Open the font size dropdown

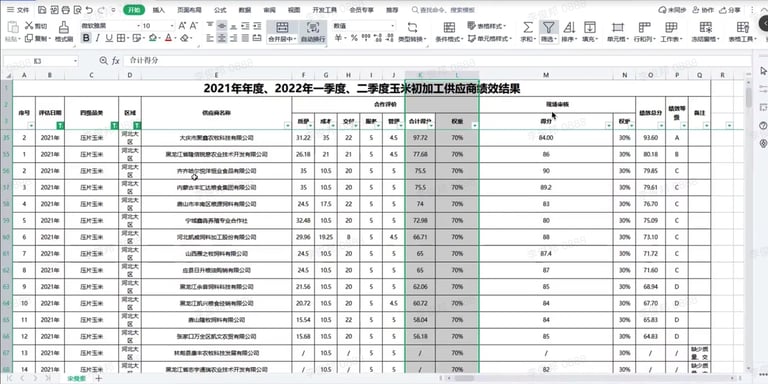(172, 26)
